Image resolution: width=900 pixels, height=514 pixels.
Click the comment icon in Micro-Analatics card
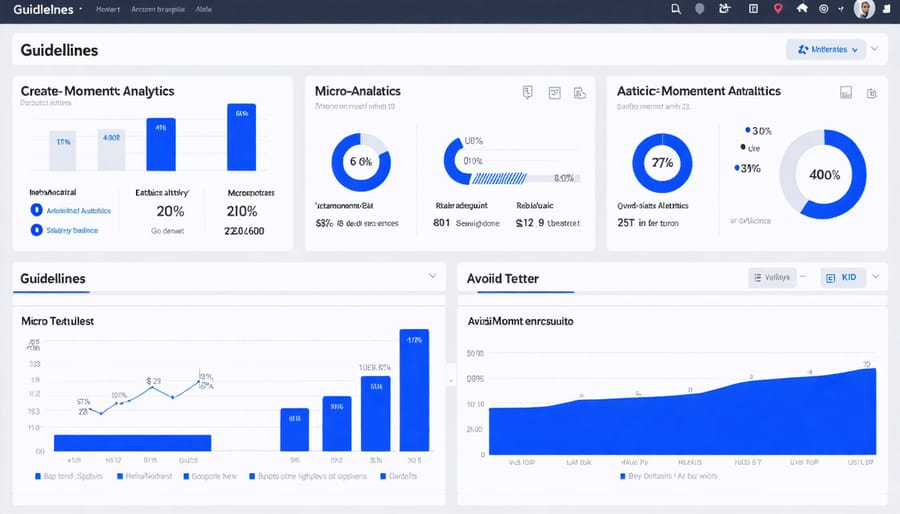tap(527, 92)
